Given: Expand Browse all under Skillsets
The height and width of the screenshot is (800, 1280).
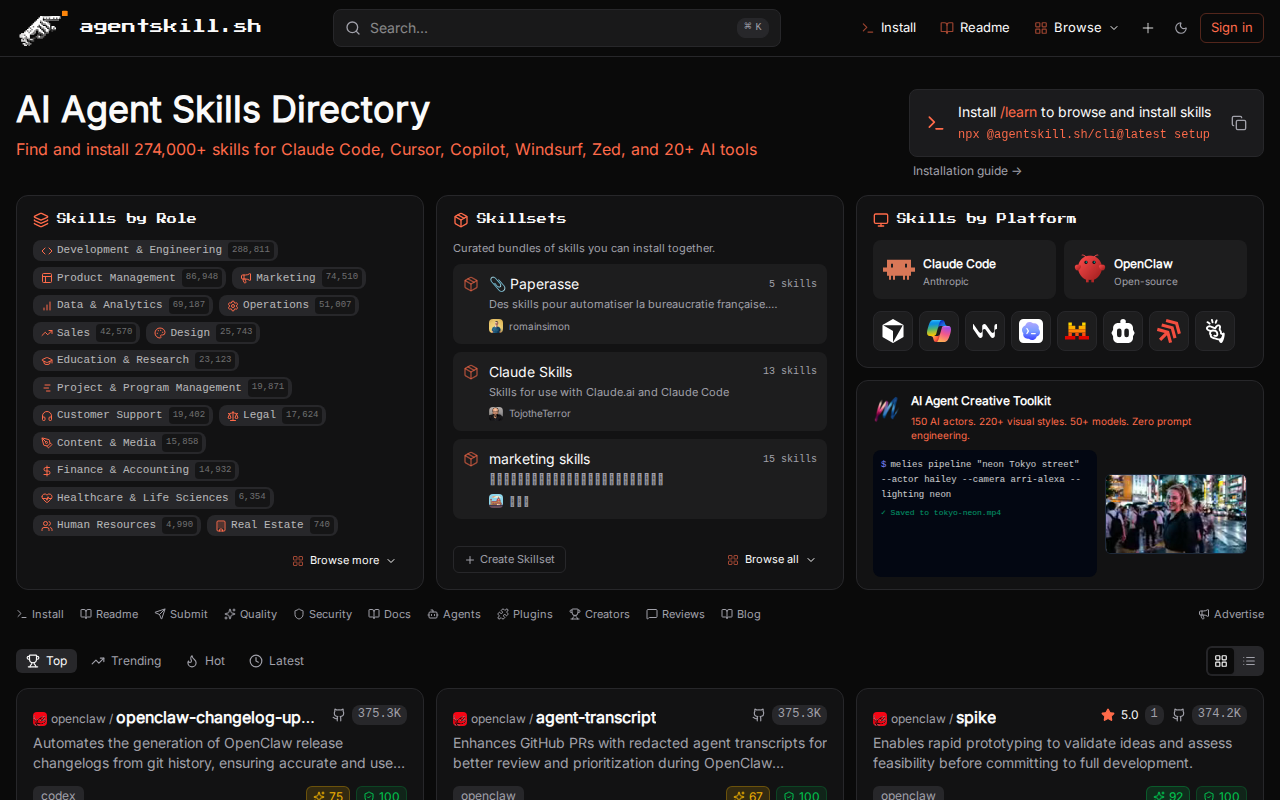Looking at the screenshot, I should click(x=771, y=560).
